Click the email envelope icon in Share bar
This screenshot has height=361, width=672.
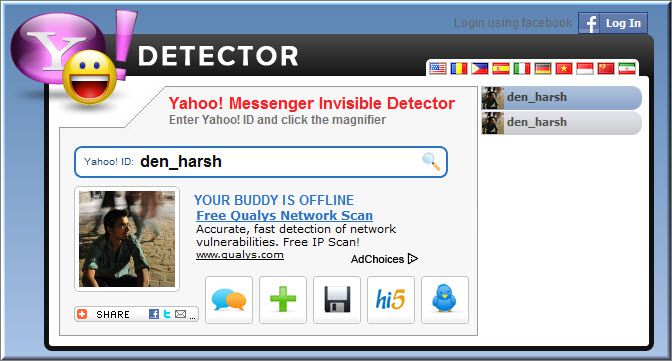click(x=180, y=314)
